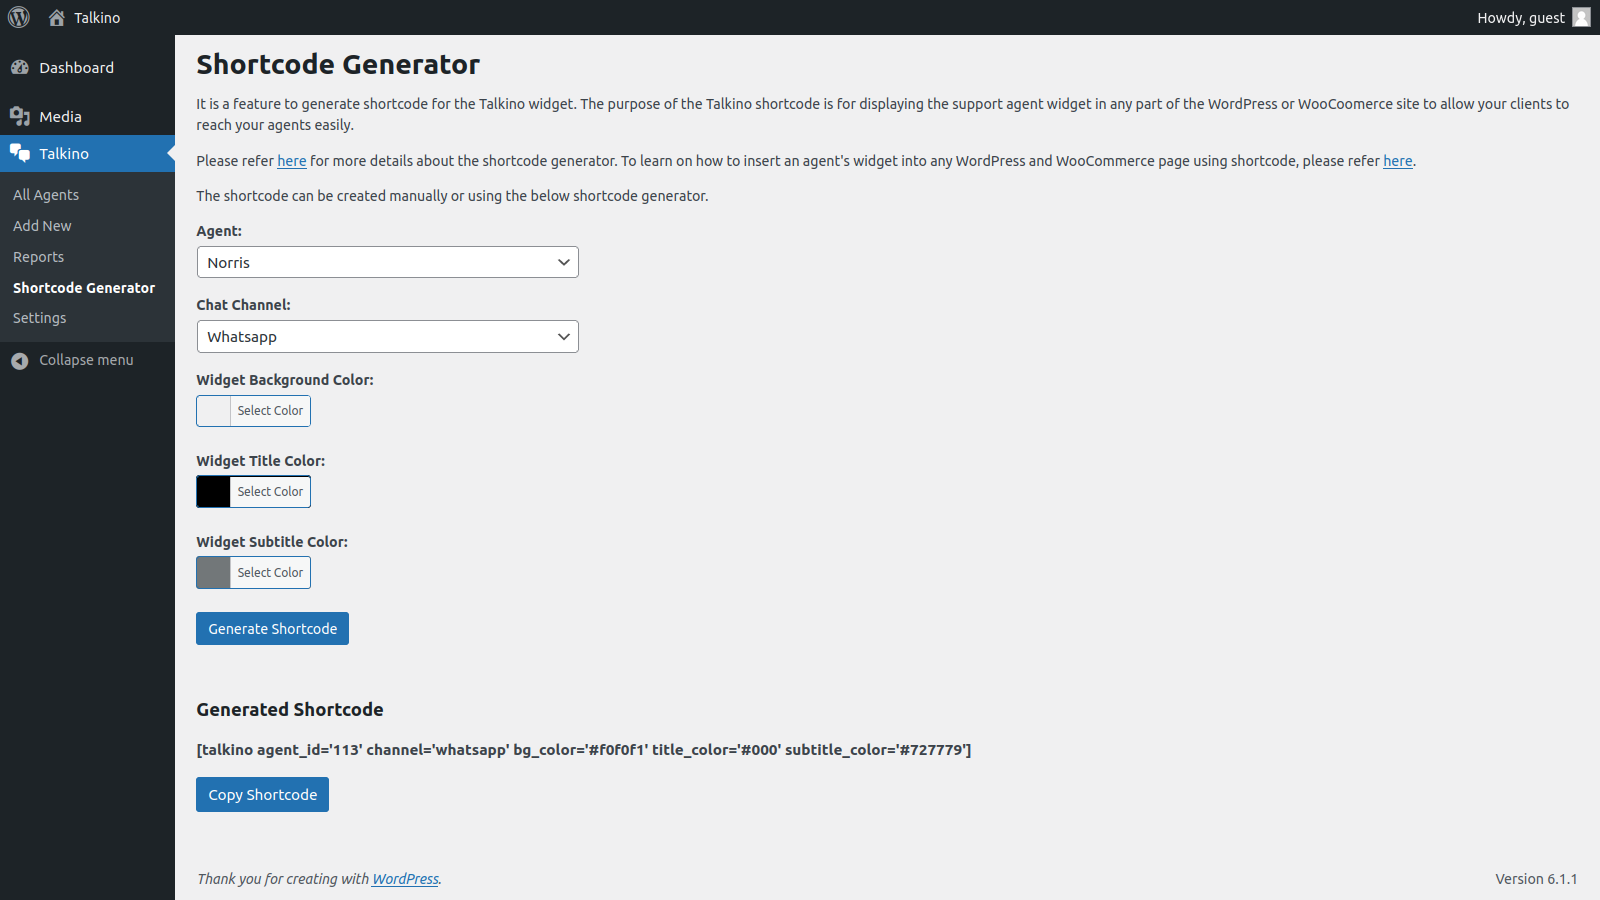Pick the Widget Background Color swatch
This screenshot has height=900, width=1600.
(214, 411)
